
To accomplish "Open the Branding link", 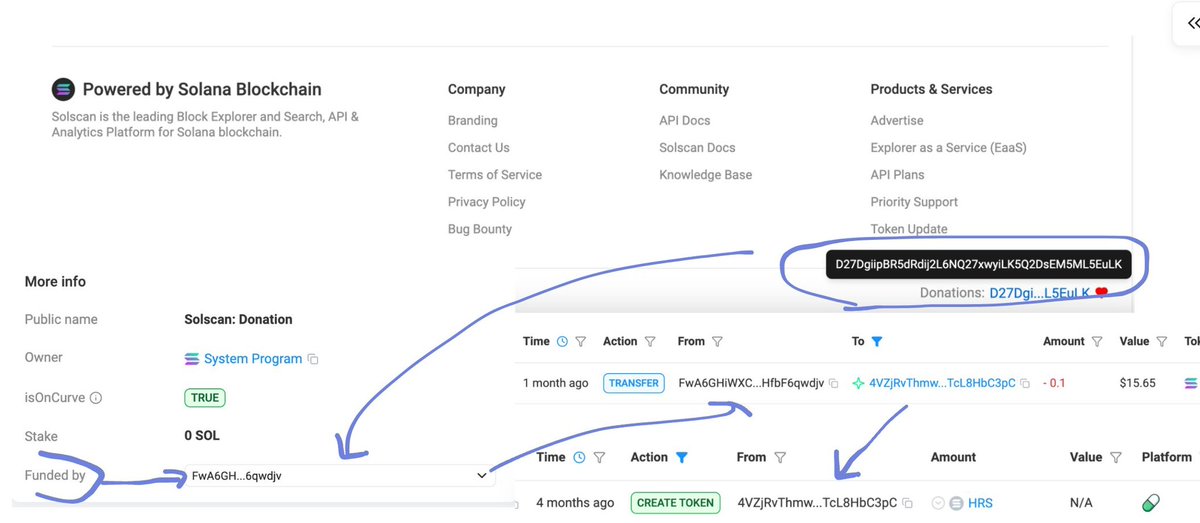I will [473, 120].
